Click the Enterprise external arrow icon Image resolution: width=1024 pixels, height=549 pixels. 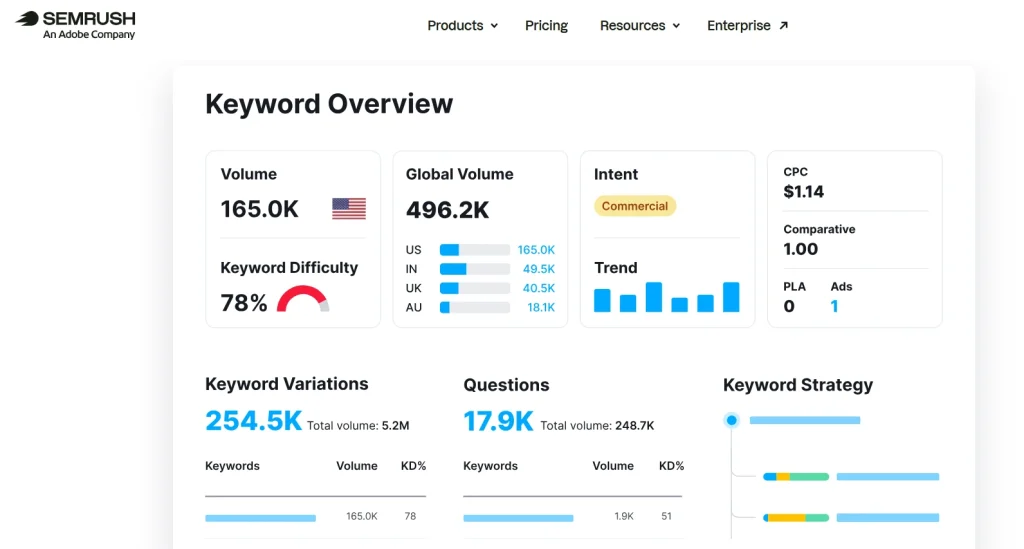(784, 25)
